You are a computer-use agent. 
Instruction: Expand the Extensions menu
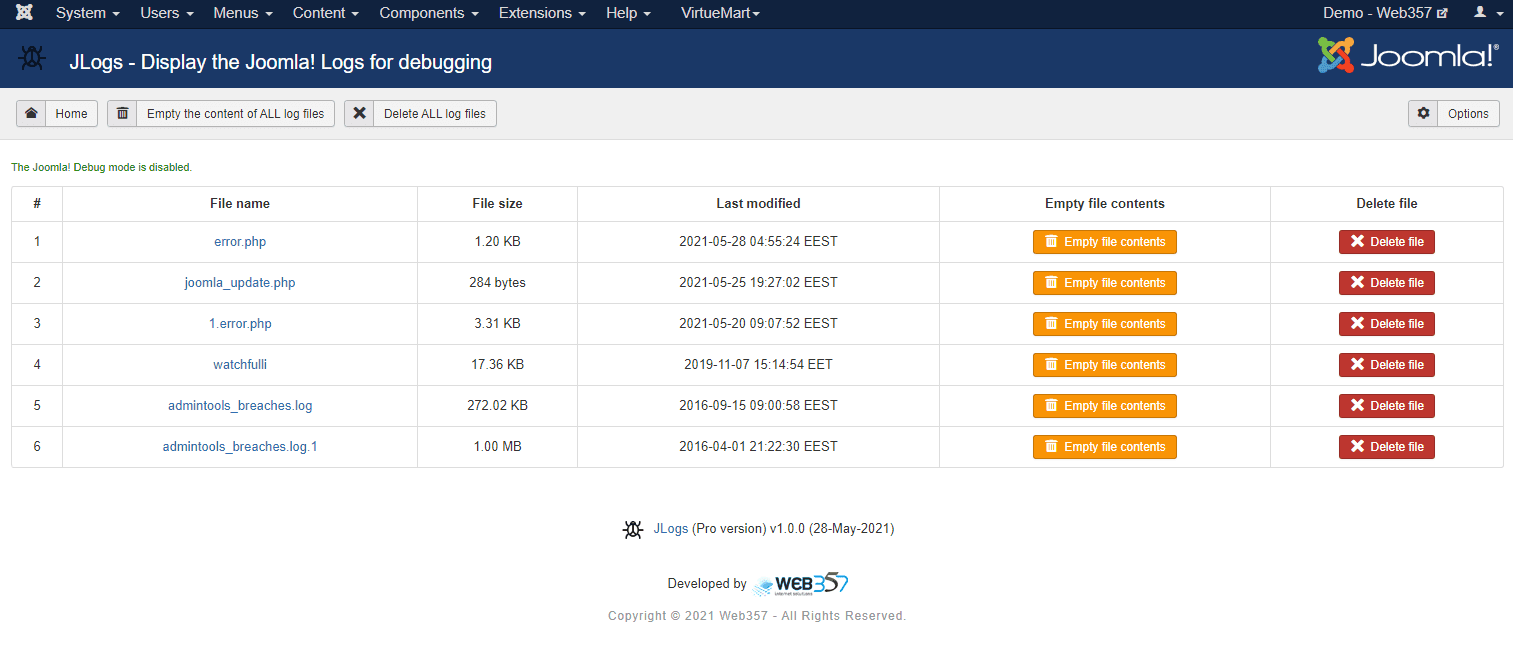point(542,13)
